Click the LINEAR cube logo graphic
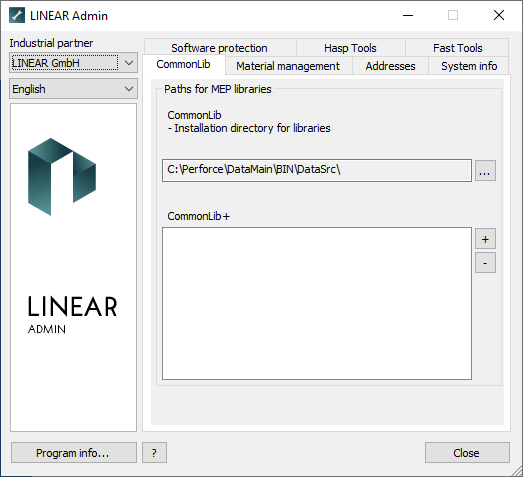Screen dimensions: 523x477 [62, 176]
